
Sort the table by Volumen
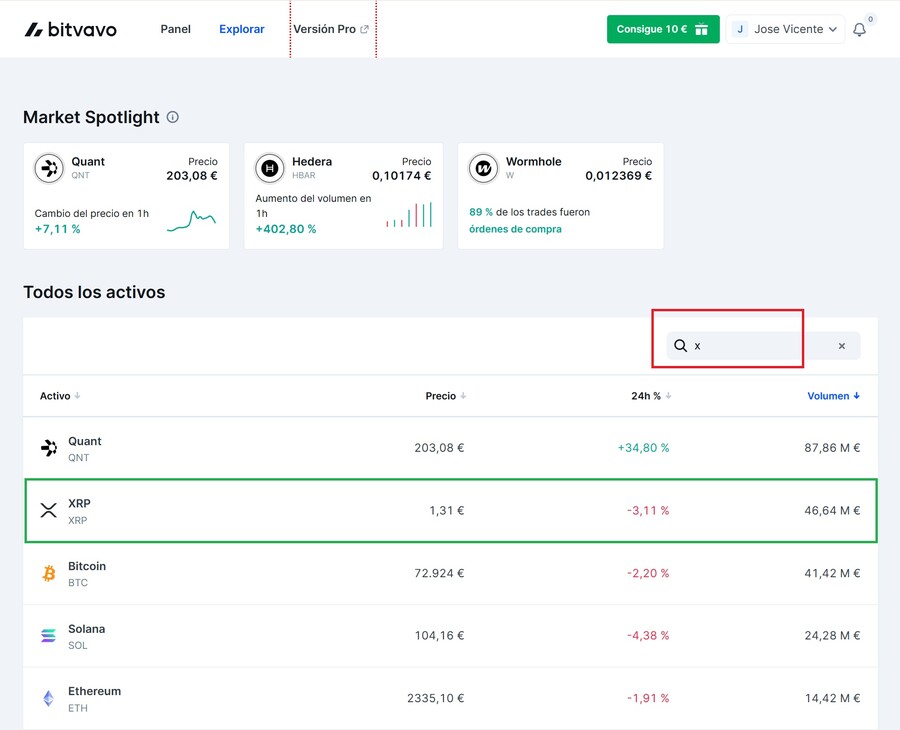(x=833, y=396)
